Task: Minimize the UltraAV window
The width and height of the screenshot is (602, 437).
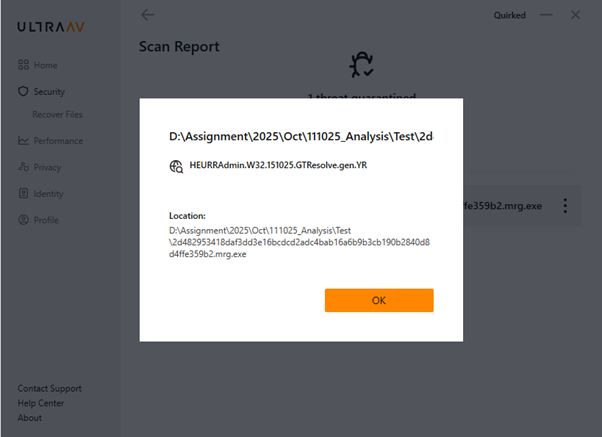Action: pyautogui.click(x=546, y=15)
